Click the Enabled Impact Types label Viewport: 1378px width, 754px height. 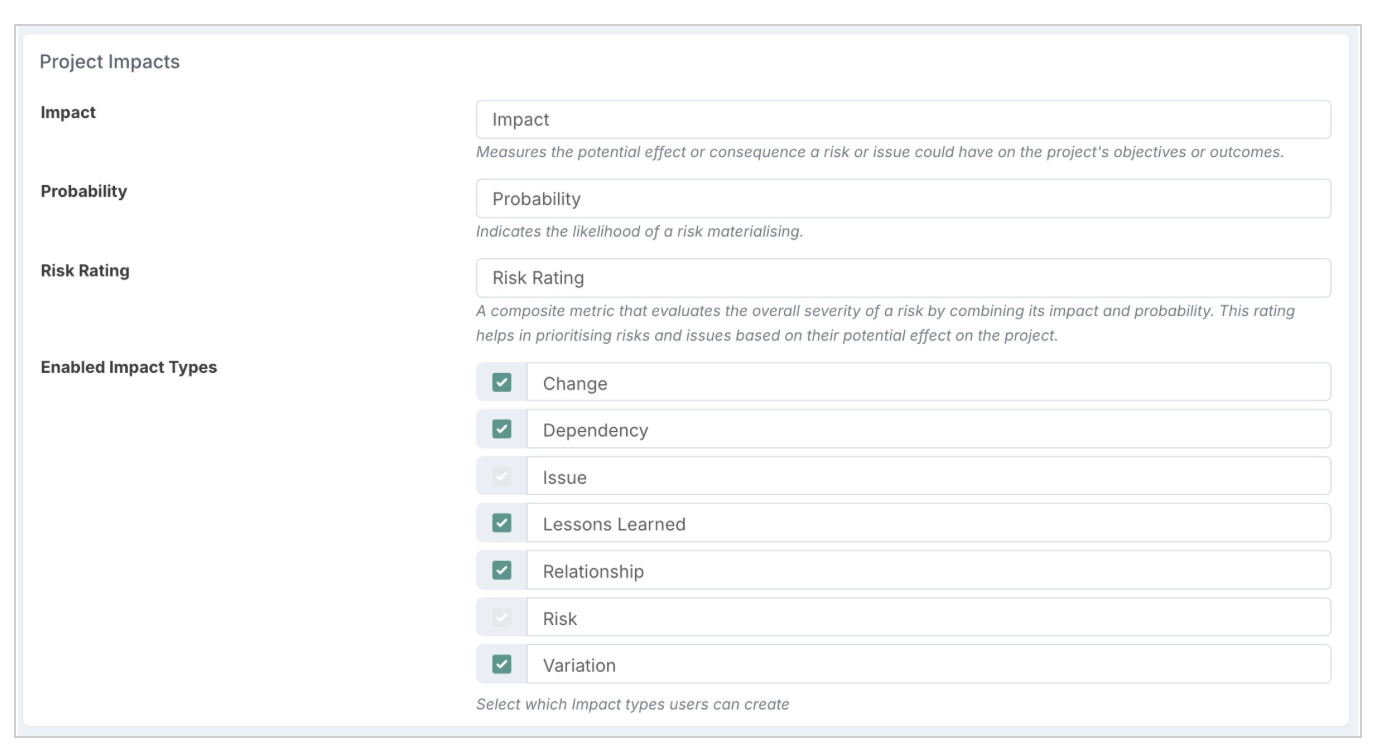point(129,367)
